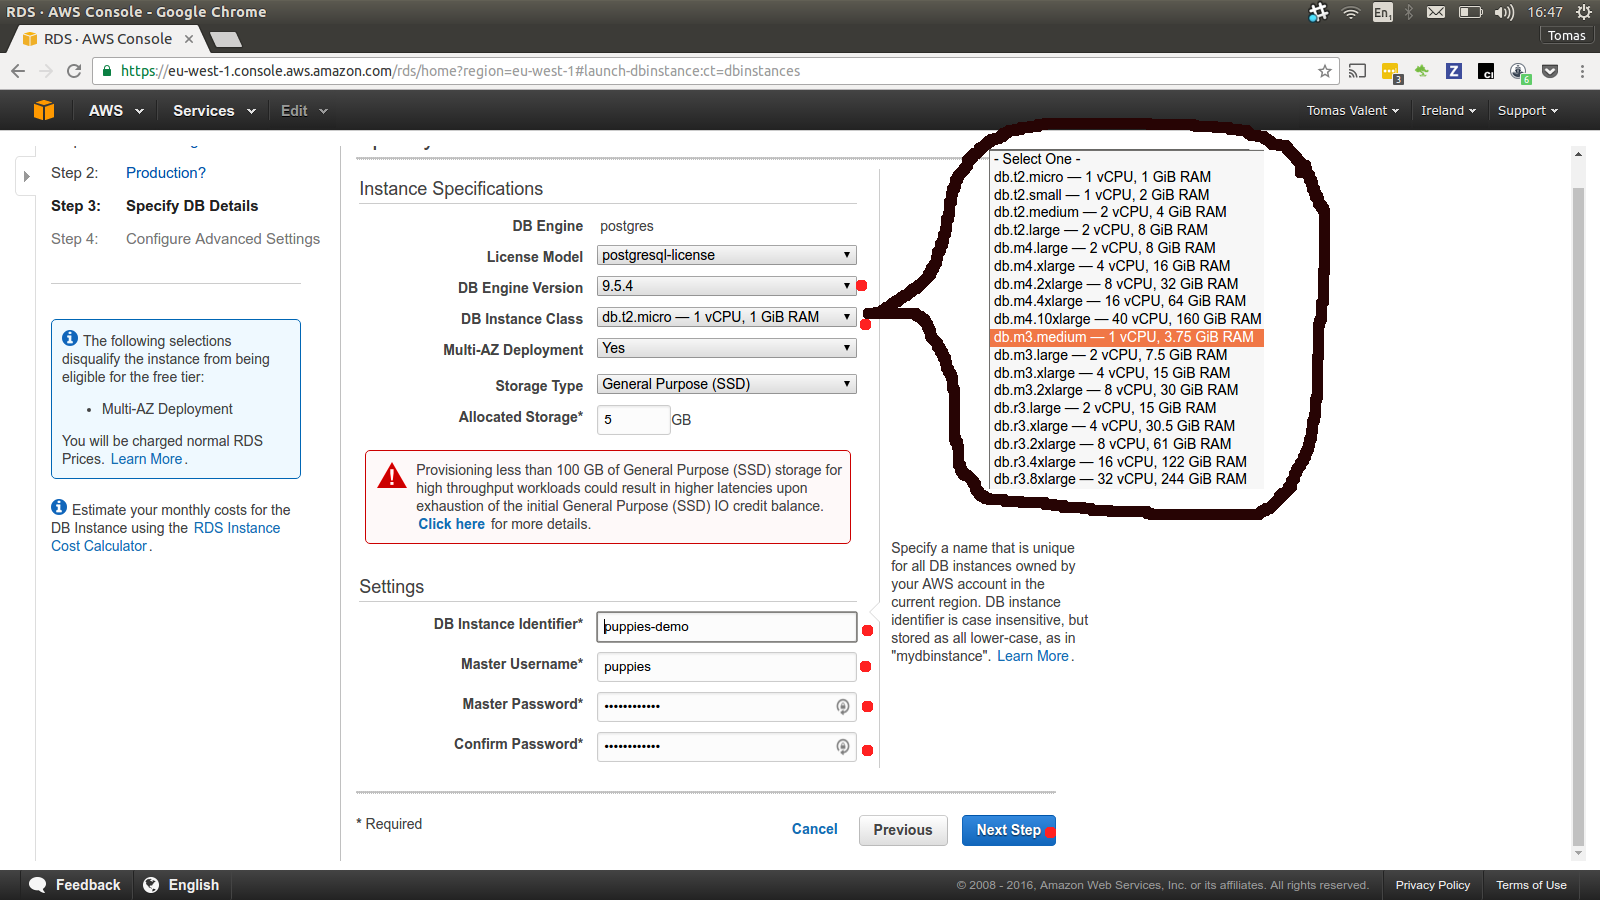
Task: Open Terms of Use in footer
Action: tap(1531, 885)
